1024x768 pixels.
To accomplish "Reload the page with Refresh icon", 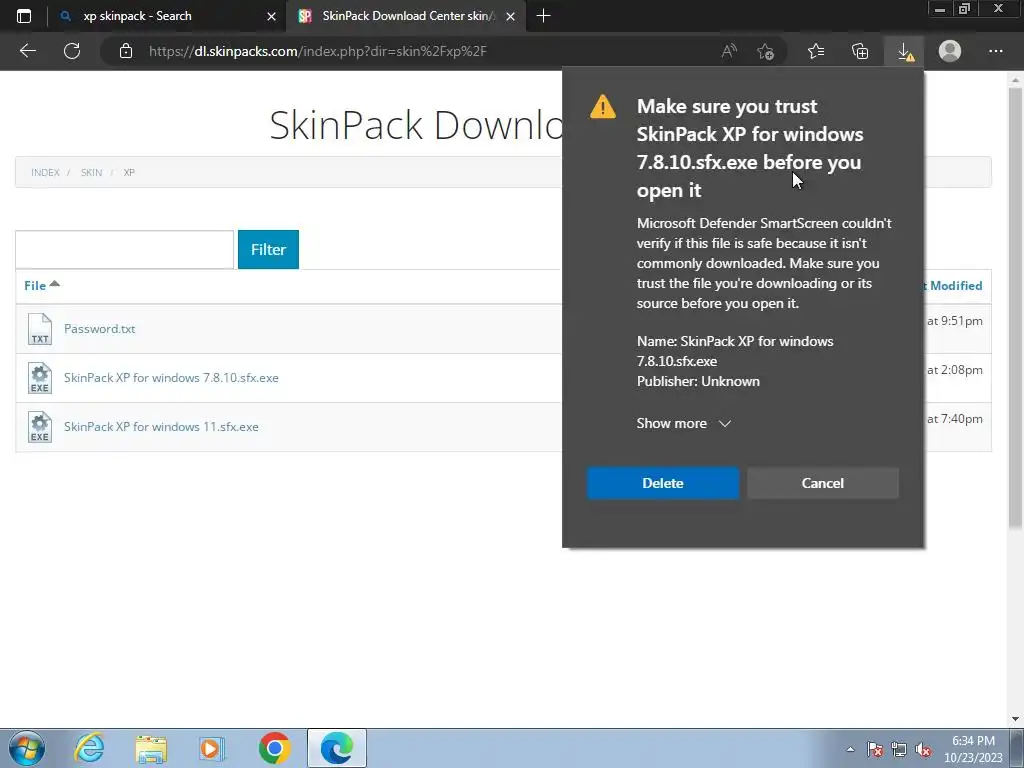I will [72, 51].
